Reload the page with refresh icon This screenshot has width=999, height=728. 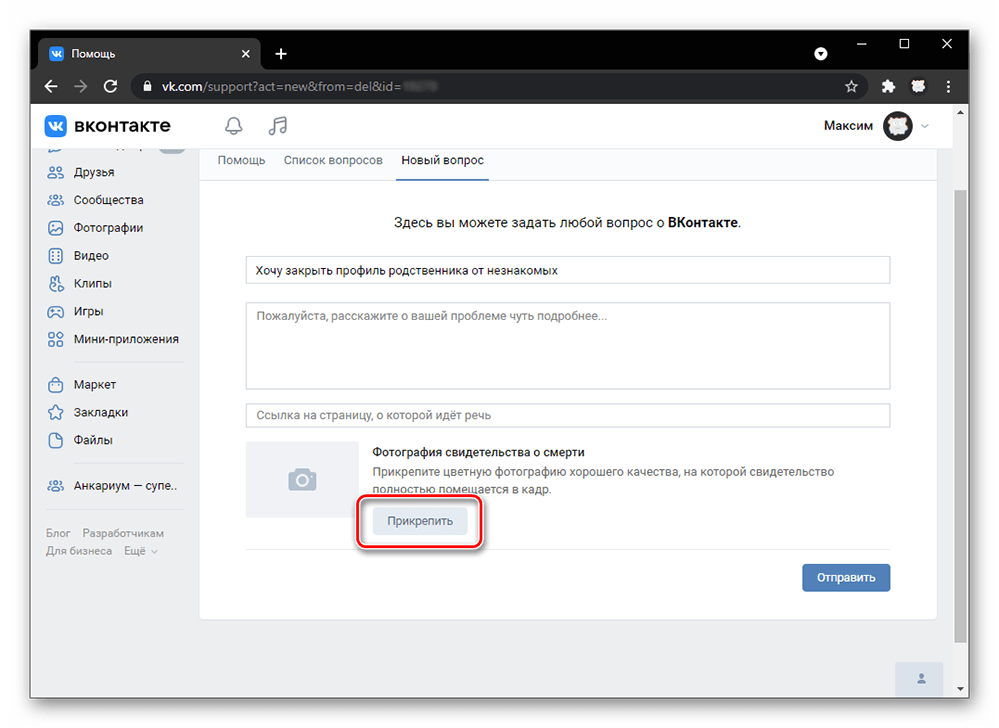[x=110, y=87]
